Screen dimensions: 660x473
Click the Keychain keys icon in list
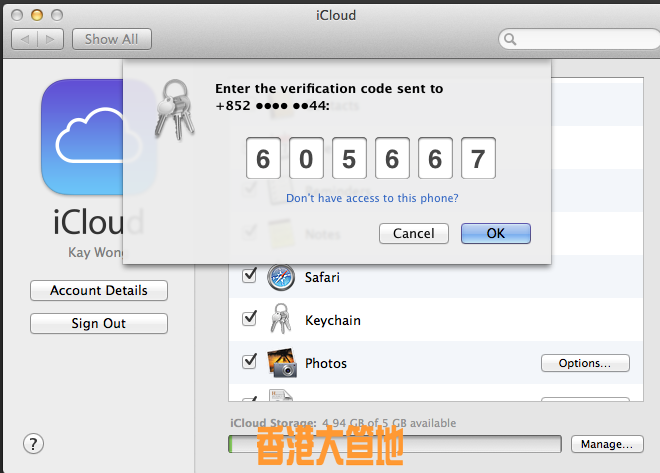pyautogui.click(x=281, y=319)
